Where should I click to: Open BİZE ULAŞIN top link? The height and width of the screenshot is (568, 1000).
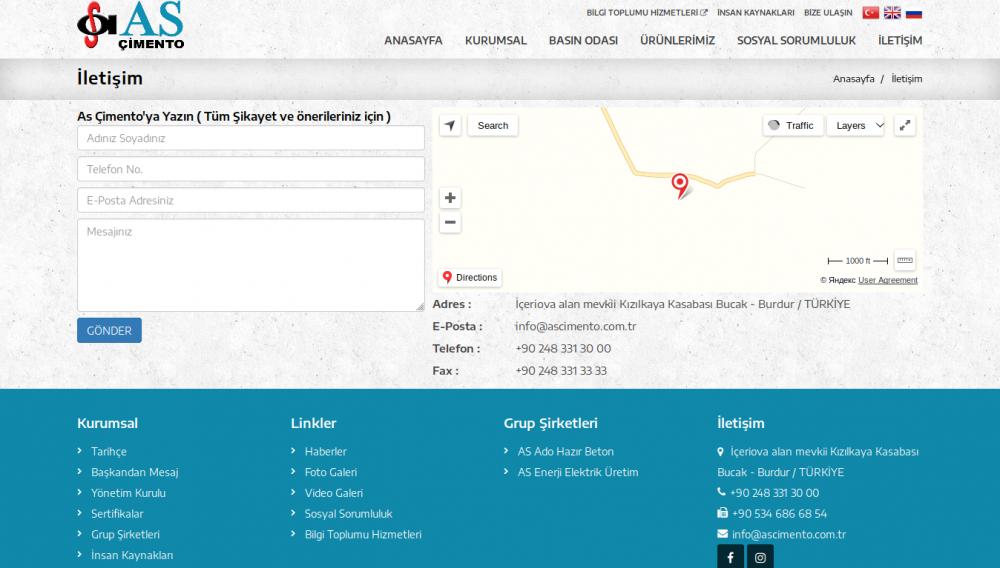(828, 13)
